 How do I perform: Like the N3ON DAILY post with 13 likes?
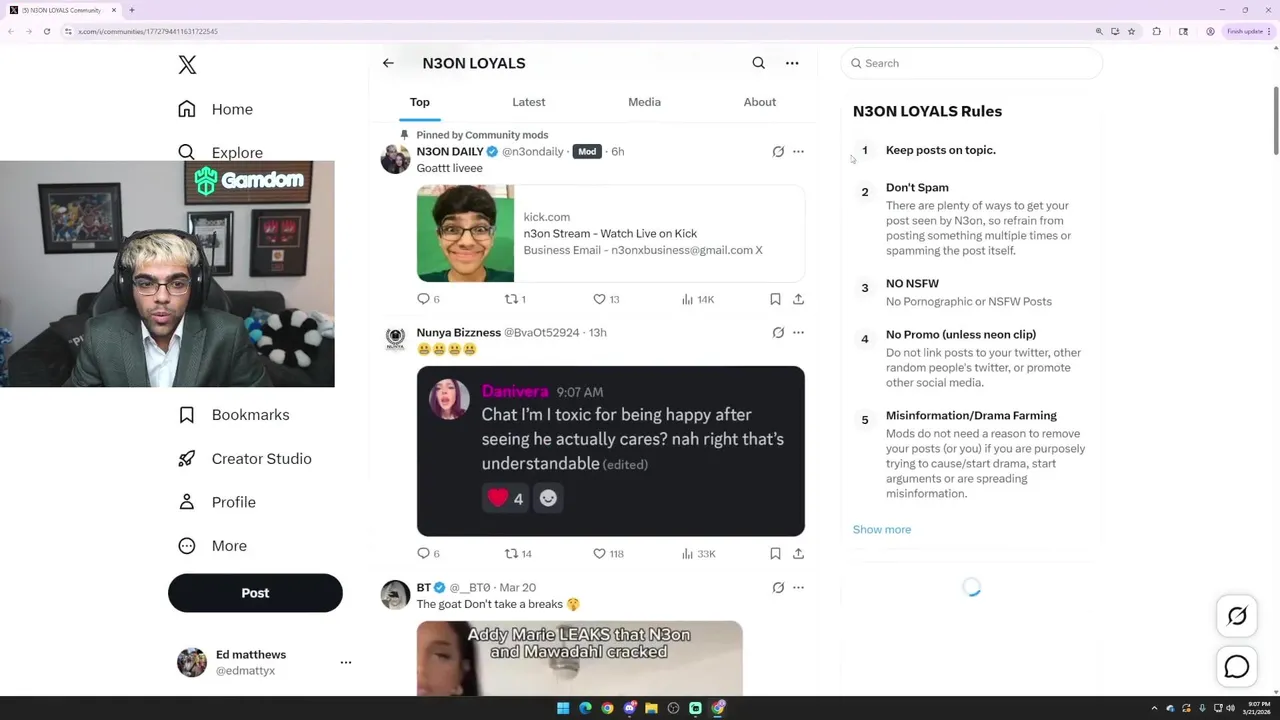[606, 299]
